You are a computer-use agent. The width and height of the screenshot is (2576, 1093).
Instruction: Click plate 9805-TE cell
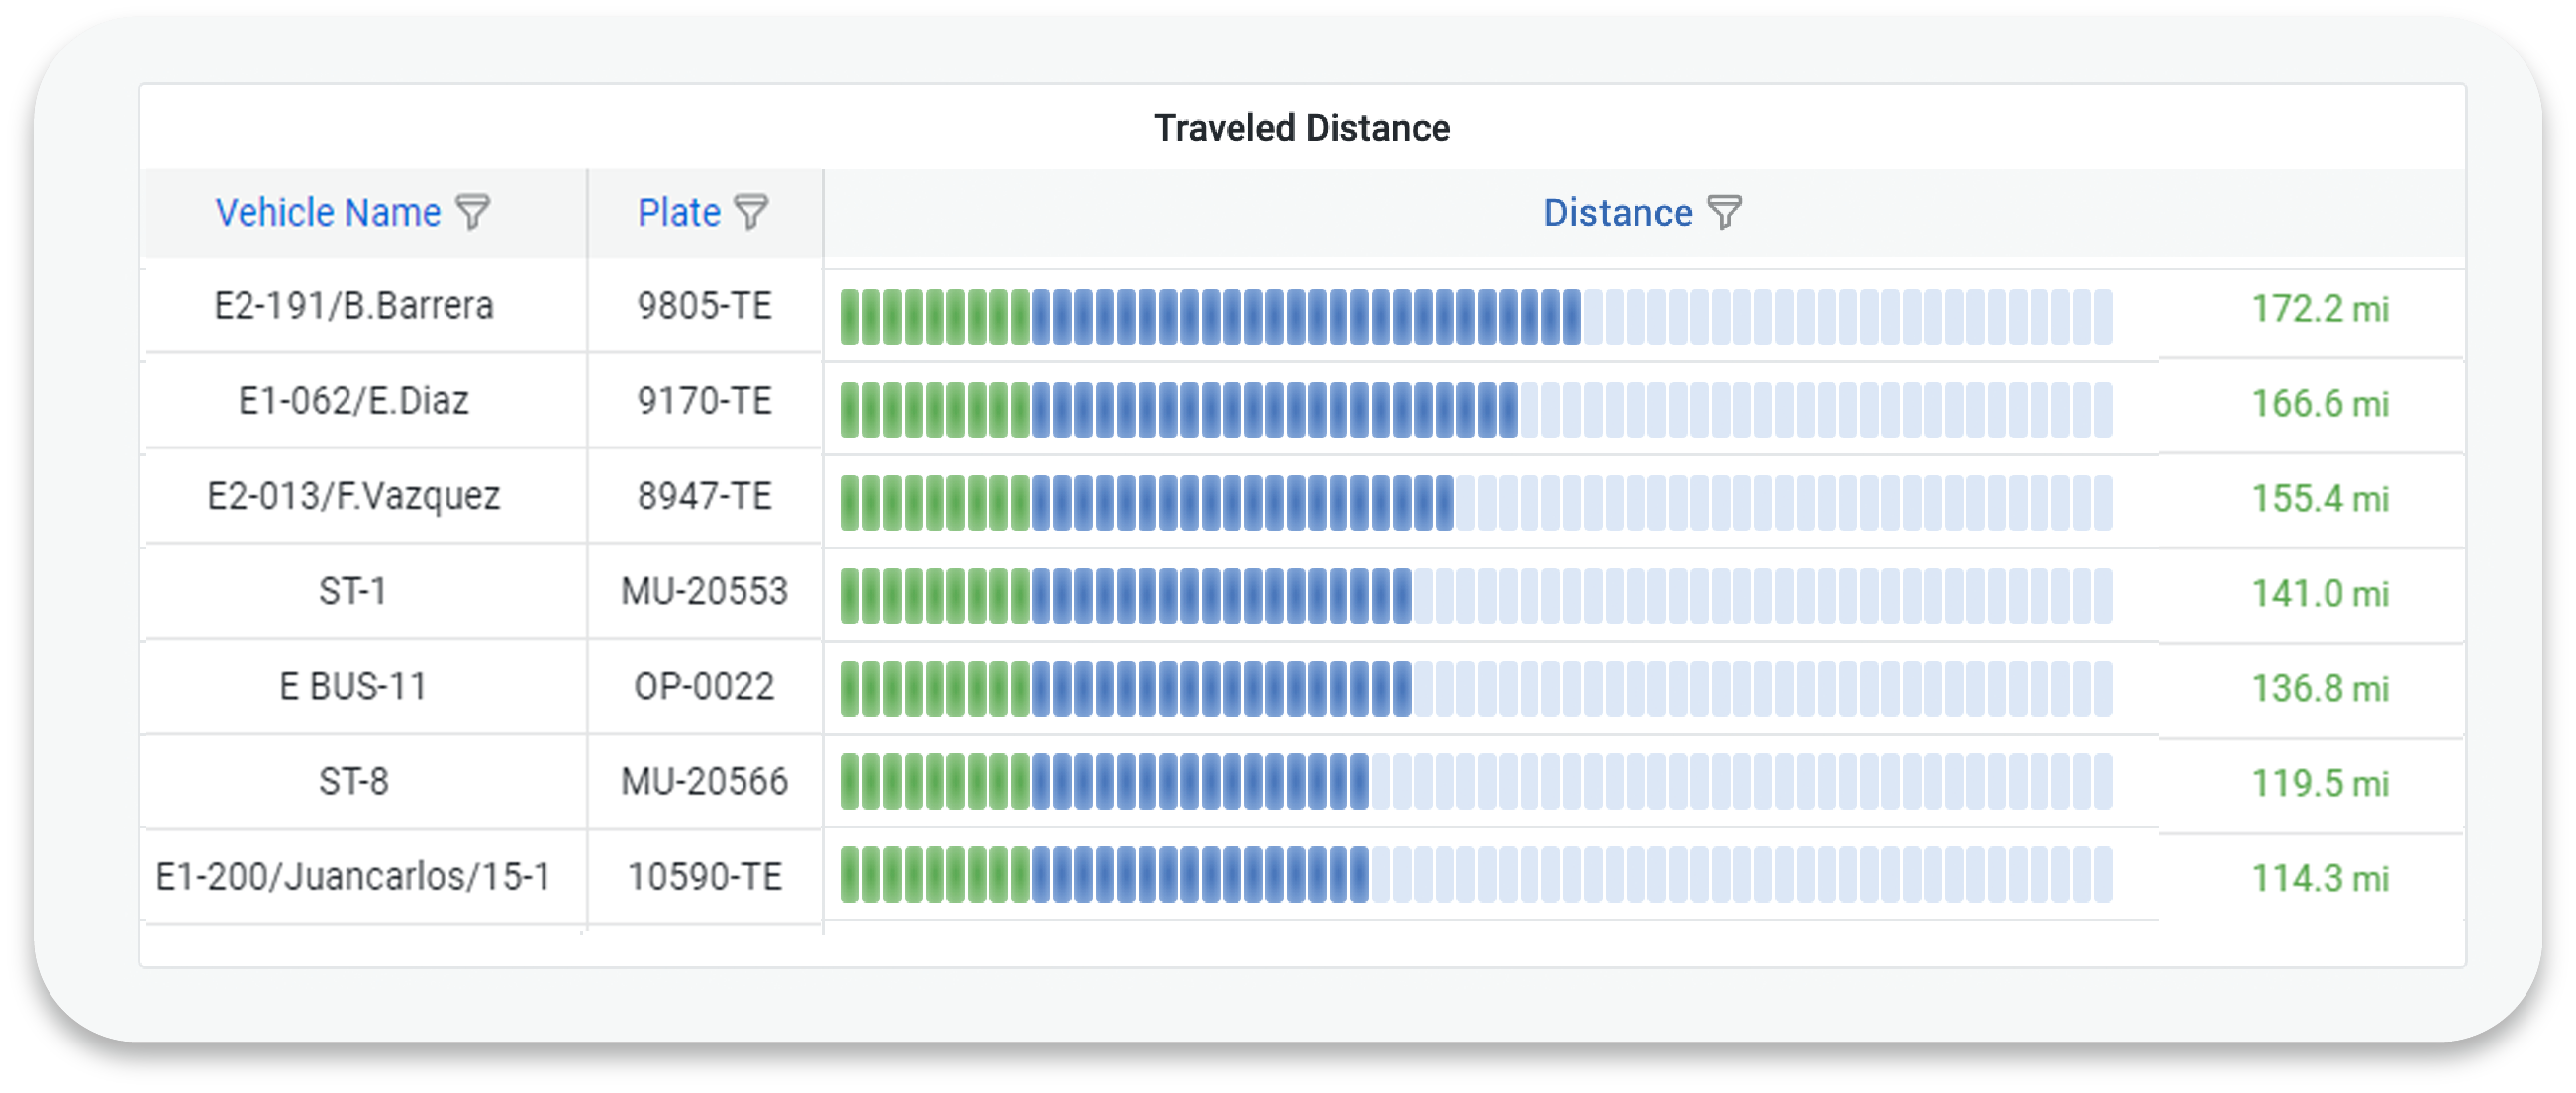coord(704,307)
